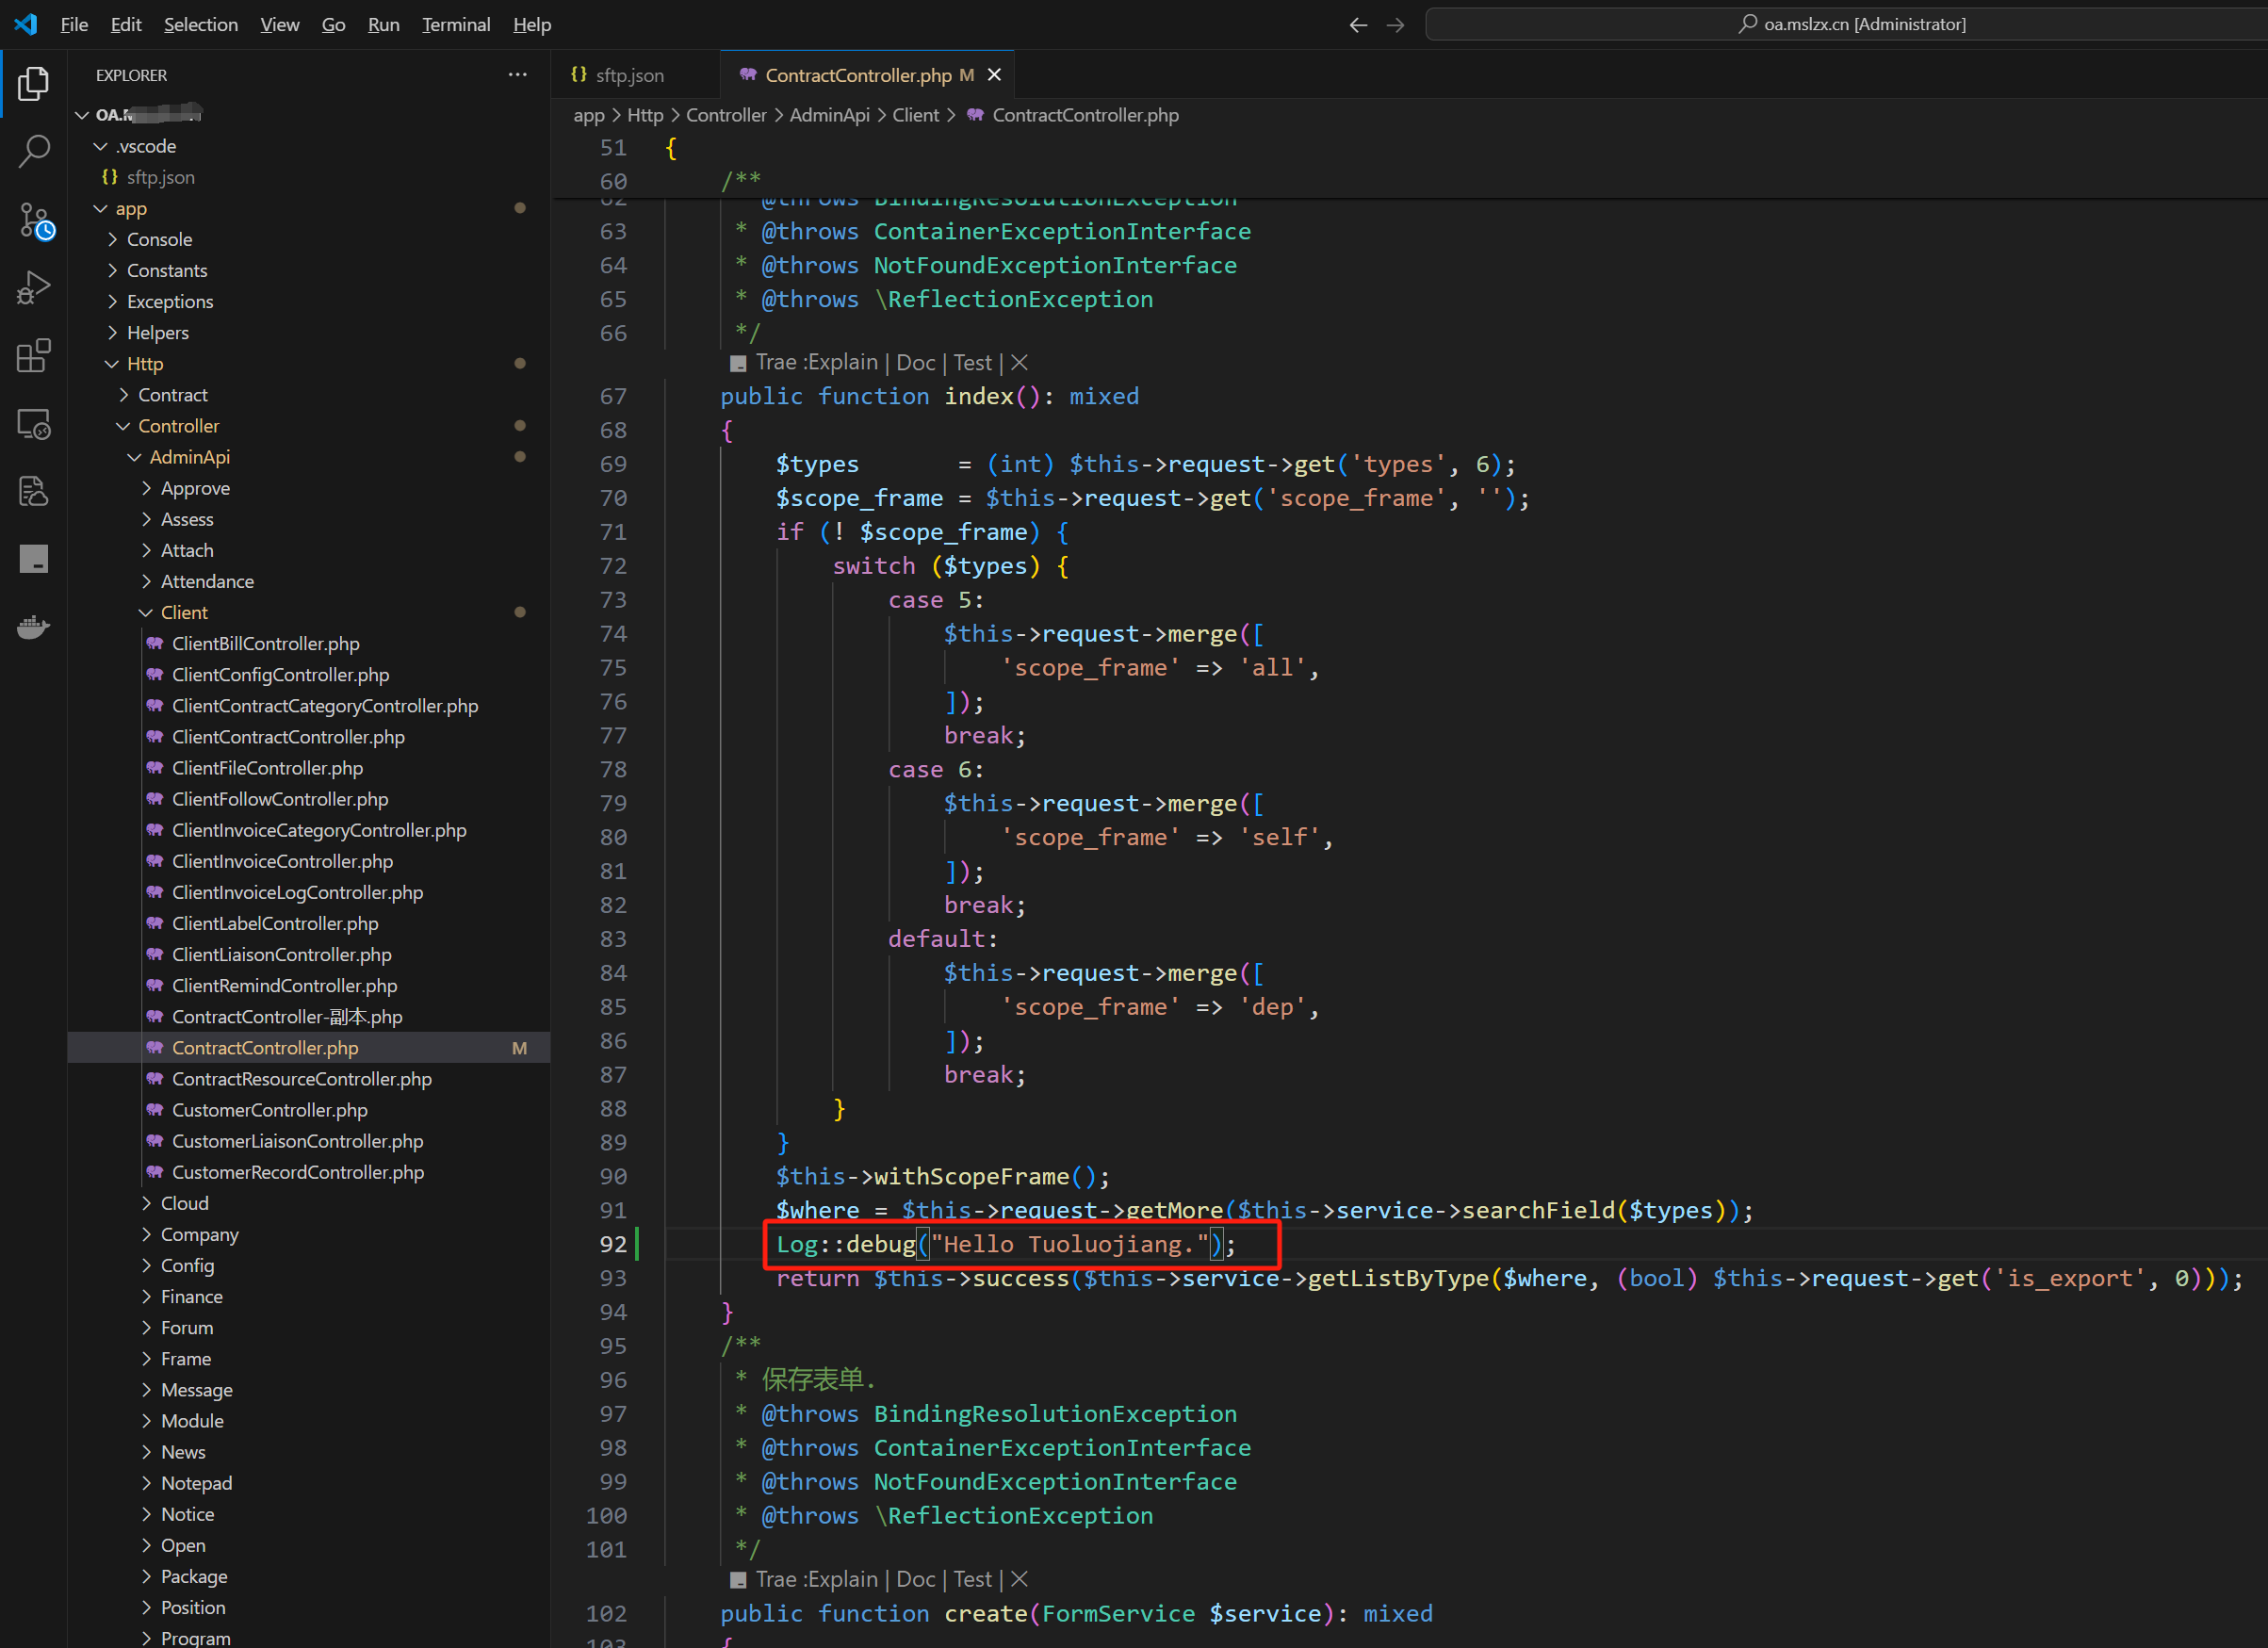Open the Edit menu
Screen dimensions: 2268x1648
coord(126,24)
